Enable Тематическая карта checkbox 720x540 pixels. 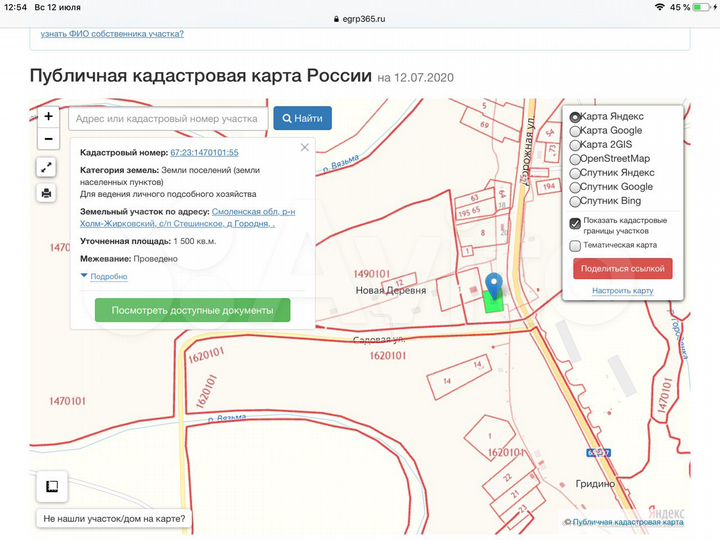point(575,246)
